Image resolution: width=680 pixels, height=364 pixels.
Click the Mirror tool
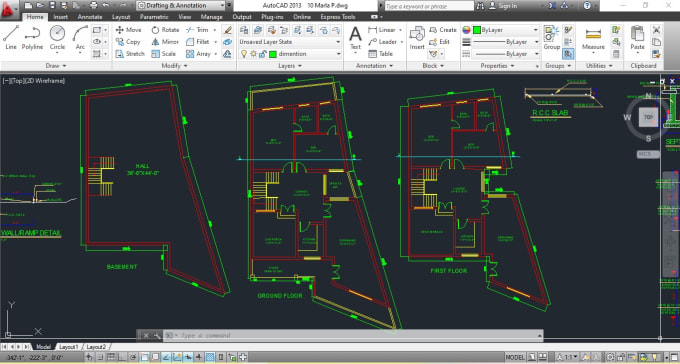165,42
